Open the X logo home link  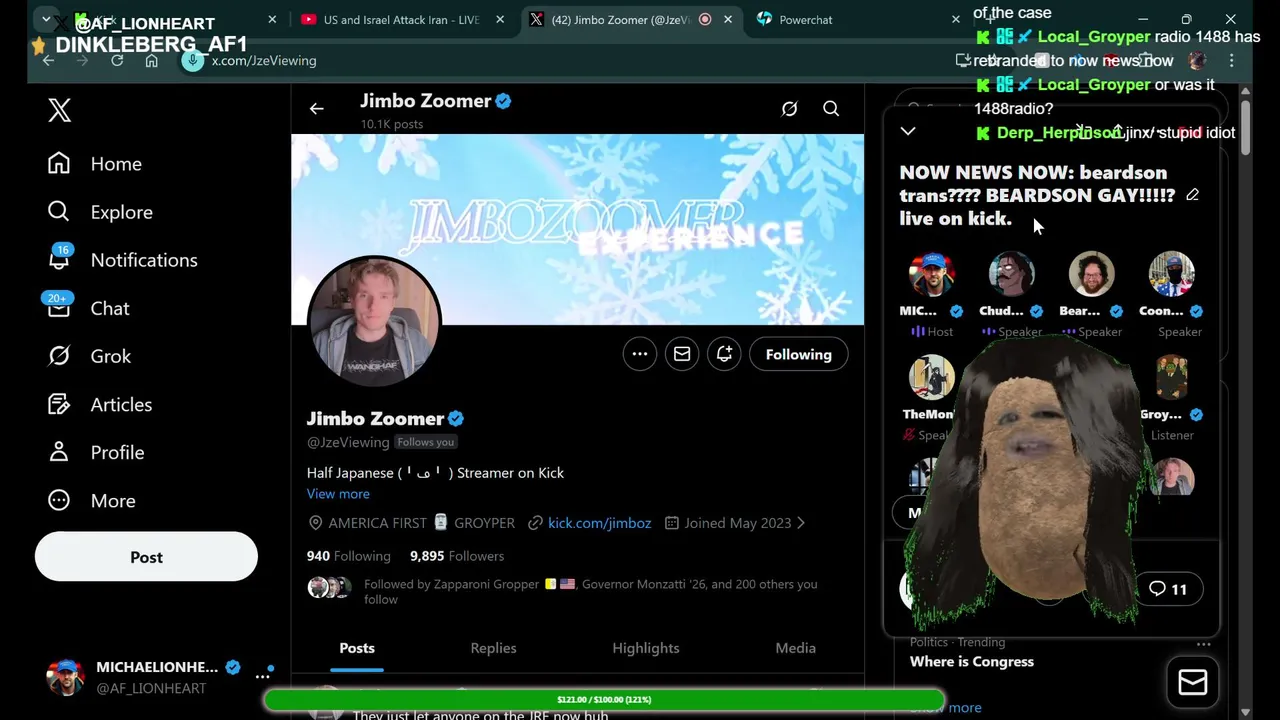click(59, 110)
